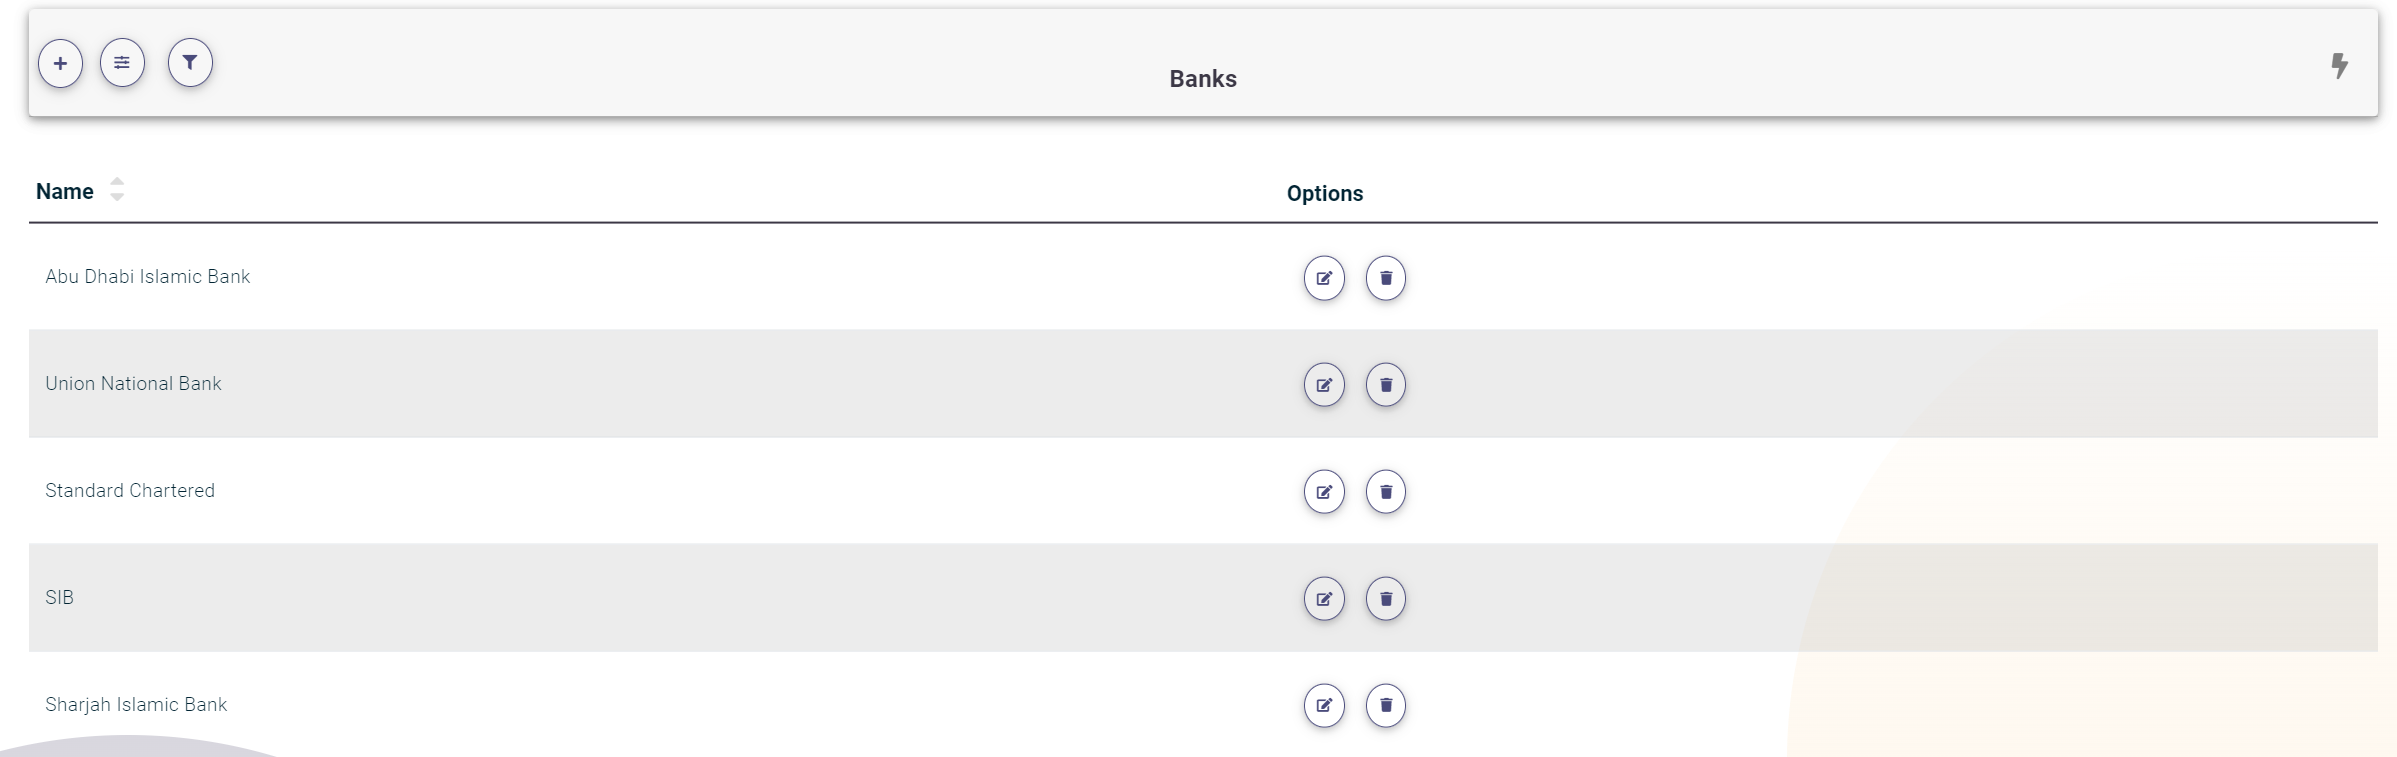Click the lightning bolt quick actions icon
The width and height of the screenshot is (2397, 757).
[x=2339, y=66]
